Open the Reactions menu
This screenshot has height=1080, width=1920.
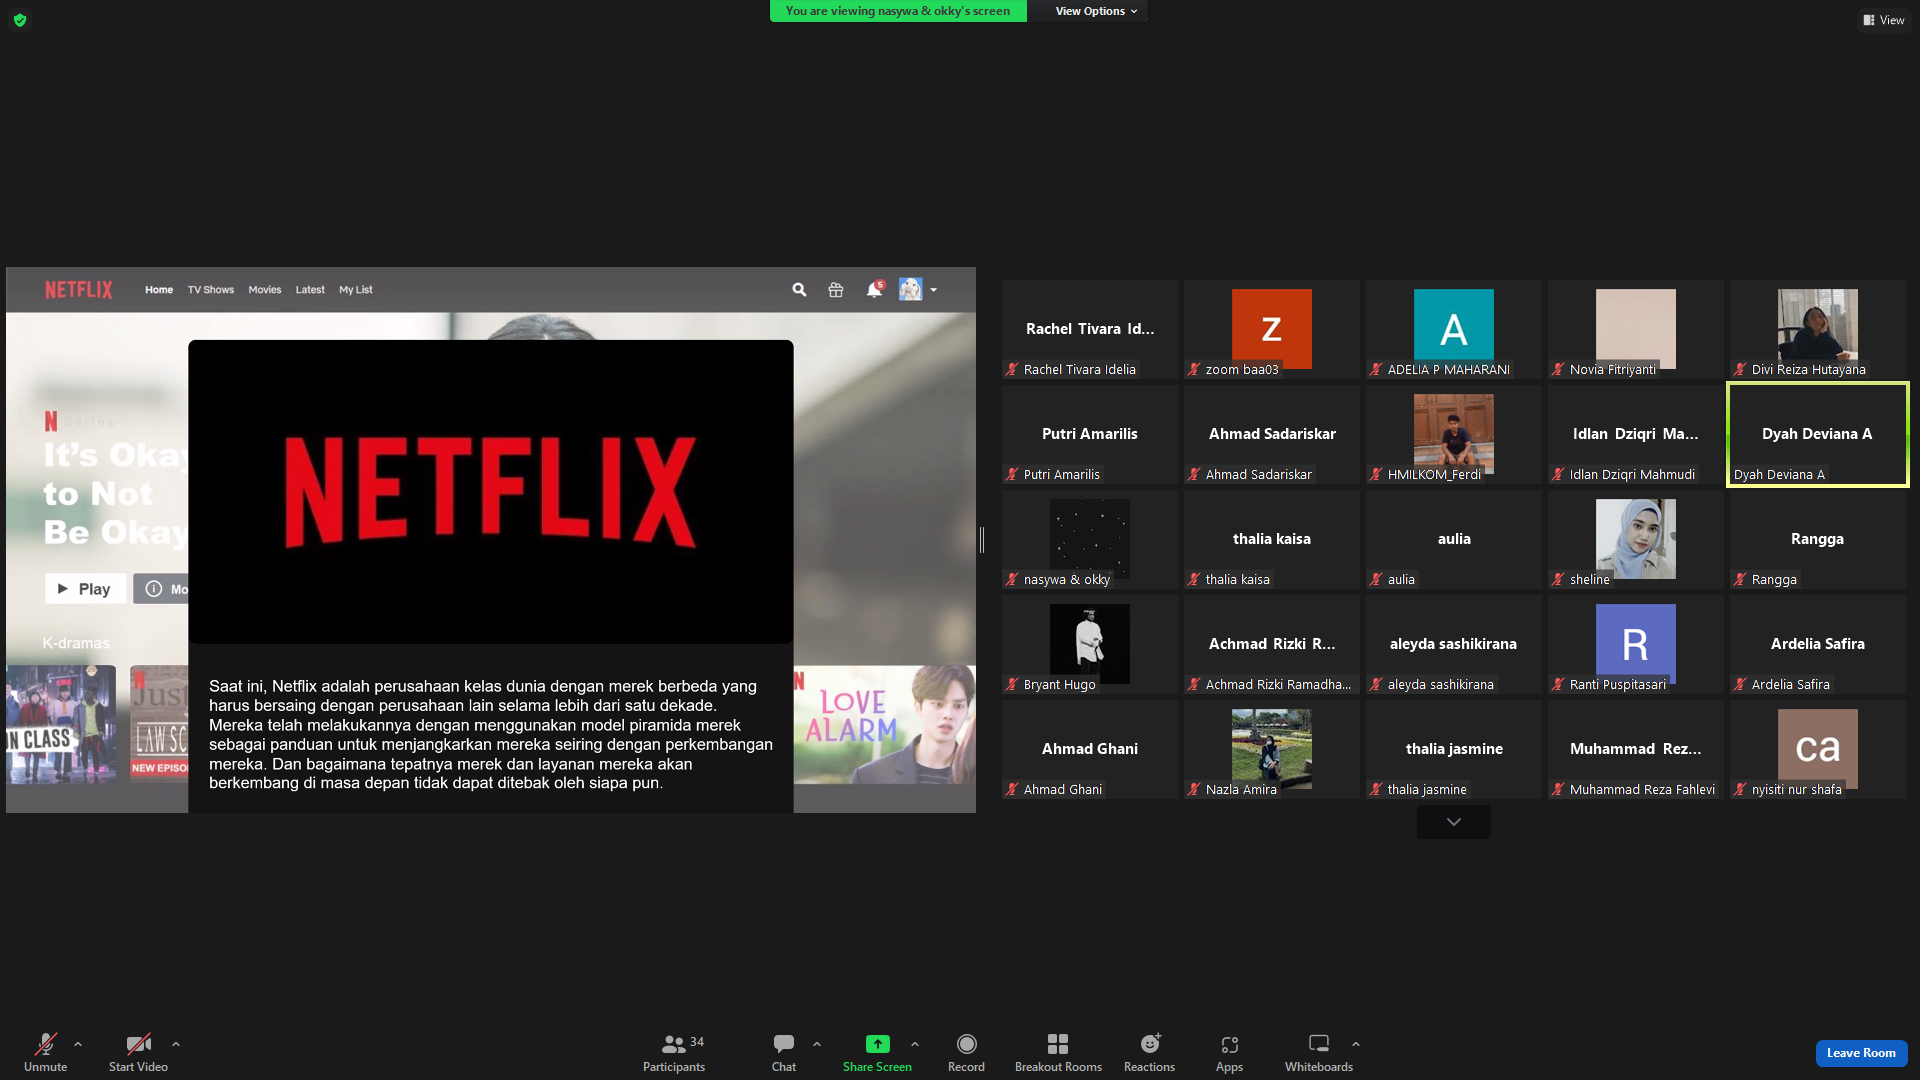(x=1149, y=1053)
